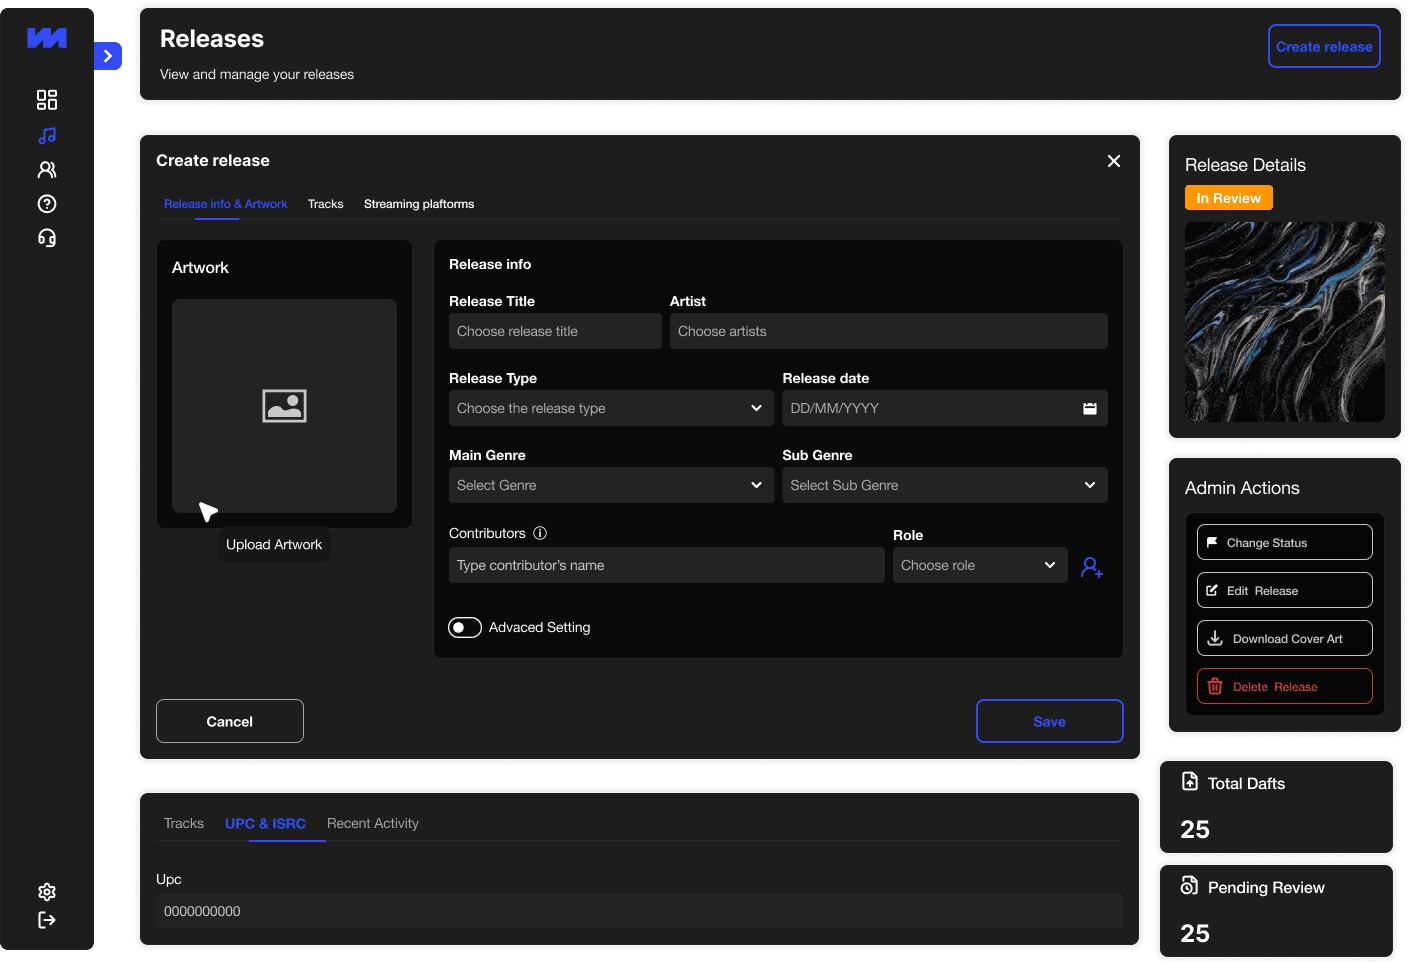
Task: Click the contributor's name input
Action: pyautogui.click(x=667, y=565)
